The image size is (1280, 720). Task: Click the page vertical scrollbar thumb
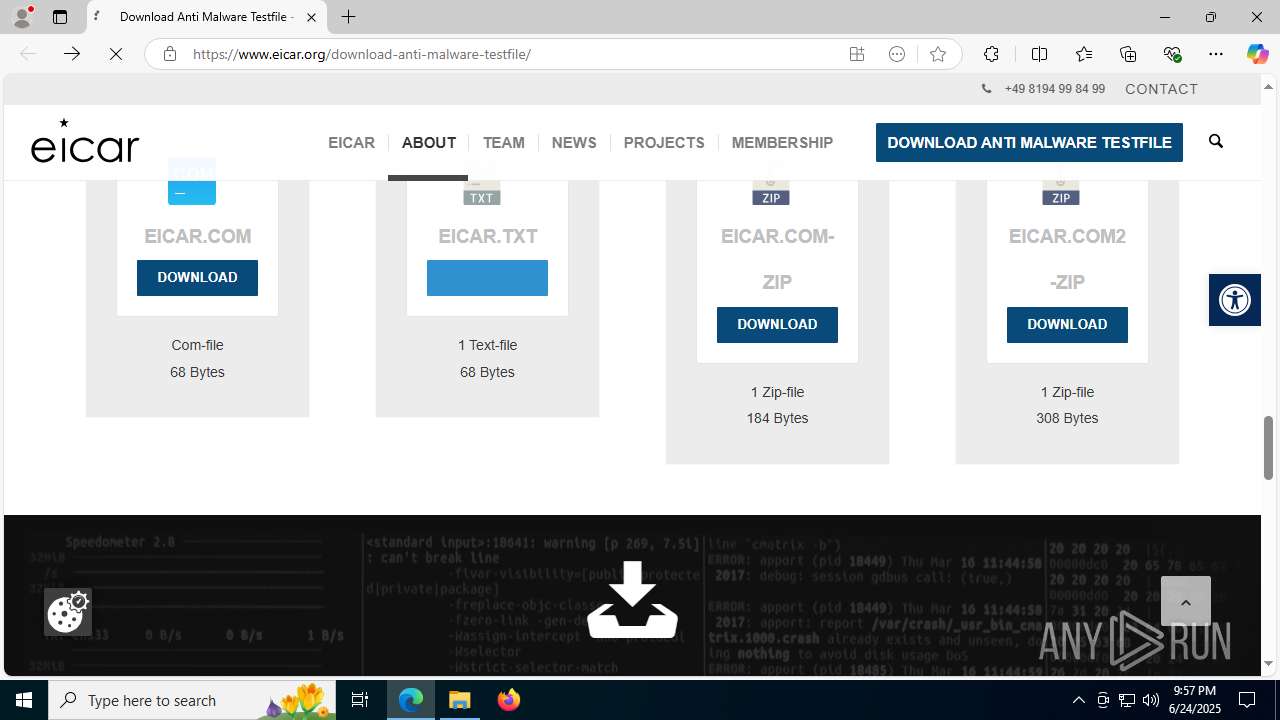point(1268,448)
